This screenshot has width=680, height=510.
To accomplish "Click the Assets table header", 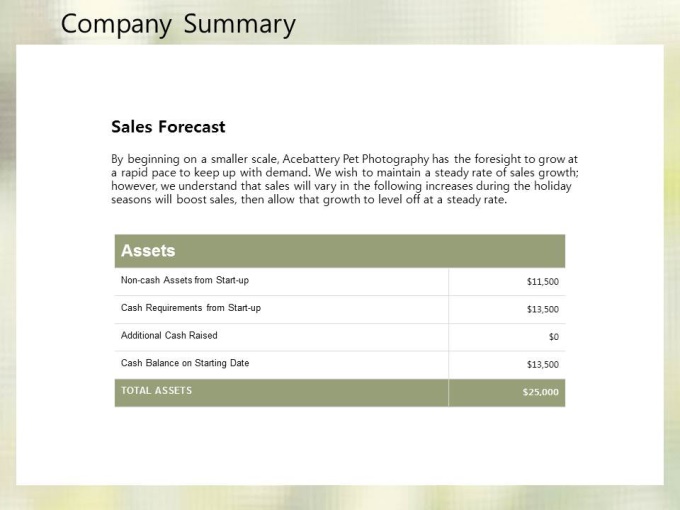I will (x=148, y=251).
